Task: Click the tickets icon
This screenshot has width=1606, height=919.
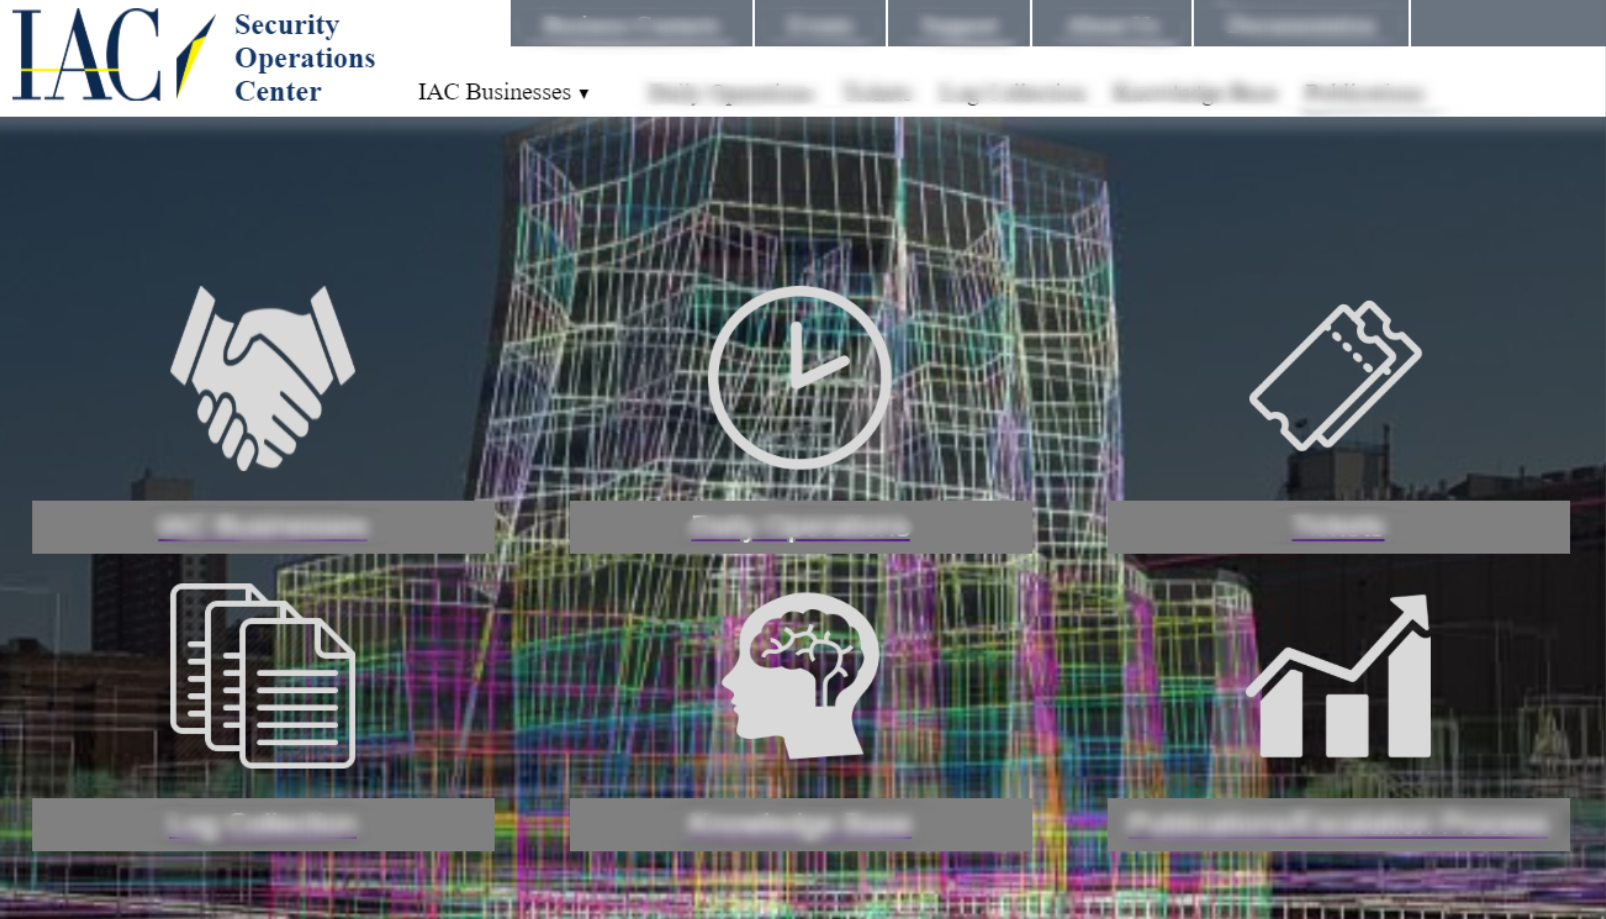Action: coord(1336,376)
